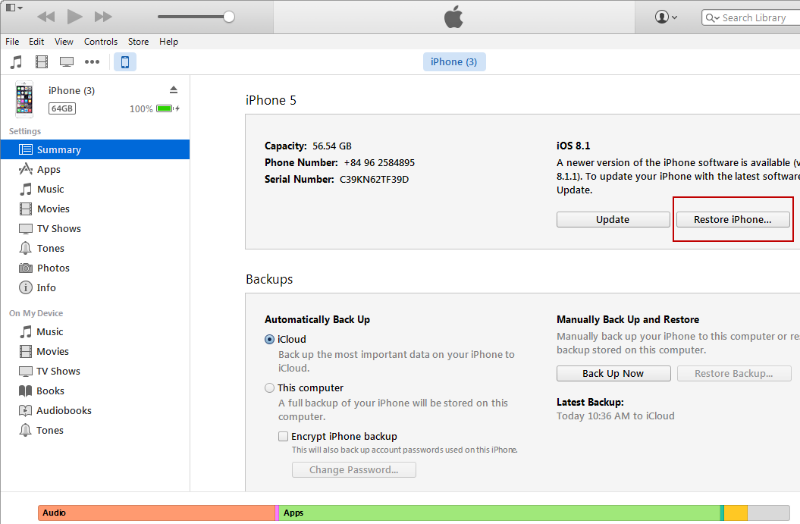Open the window mode dropdown at top-left corner
The height and width of the screenshot is (524, 800).
[14, 8]
